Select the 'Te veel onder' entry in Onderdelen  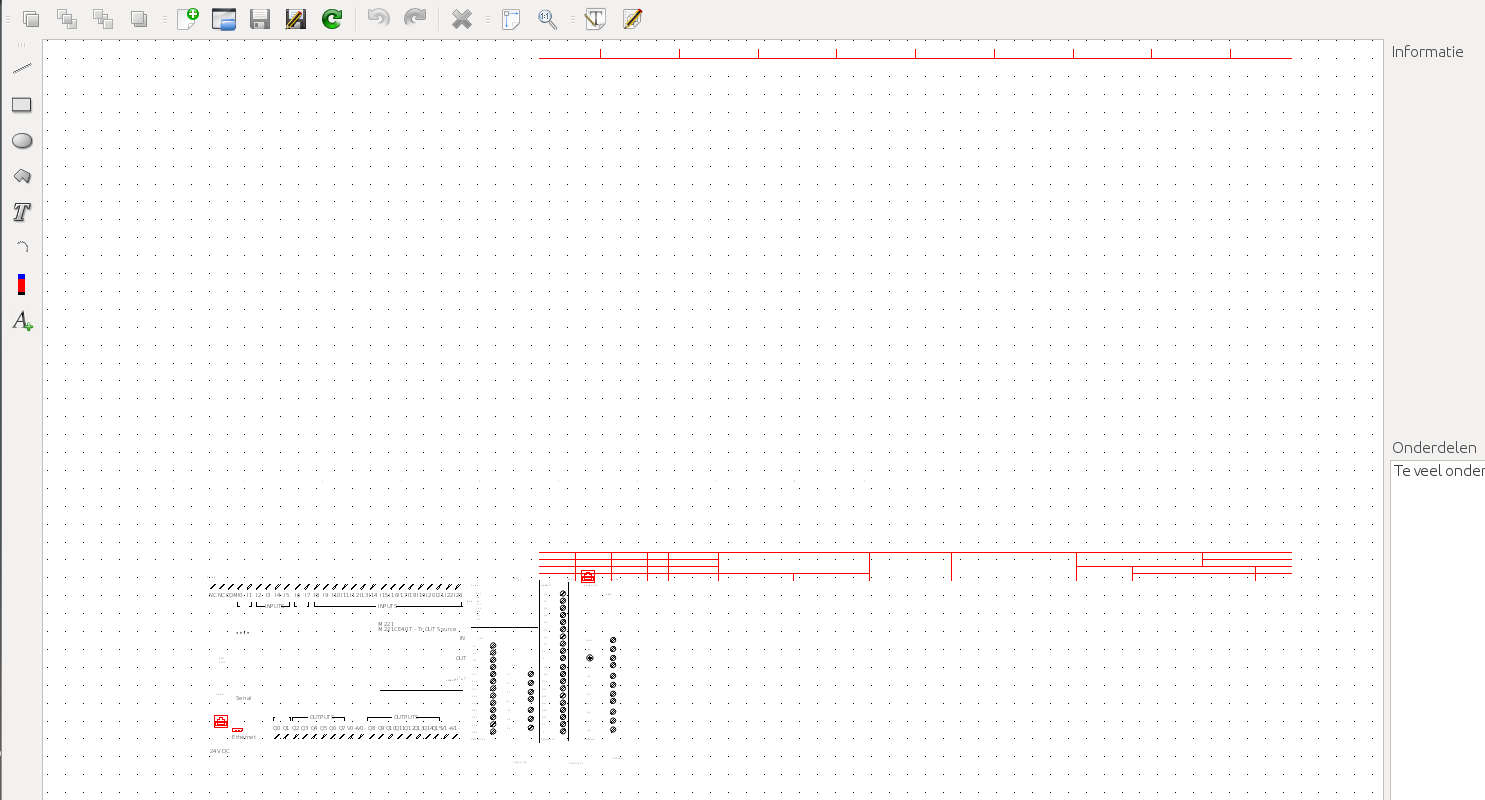point(1438,471)
